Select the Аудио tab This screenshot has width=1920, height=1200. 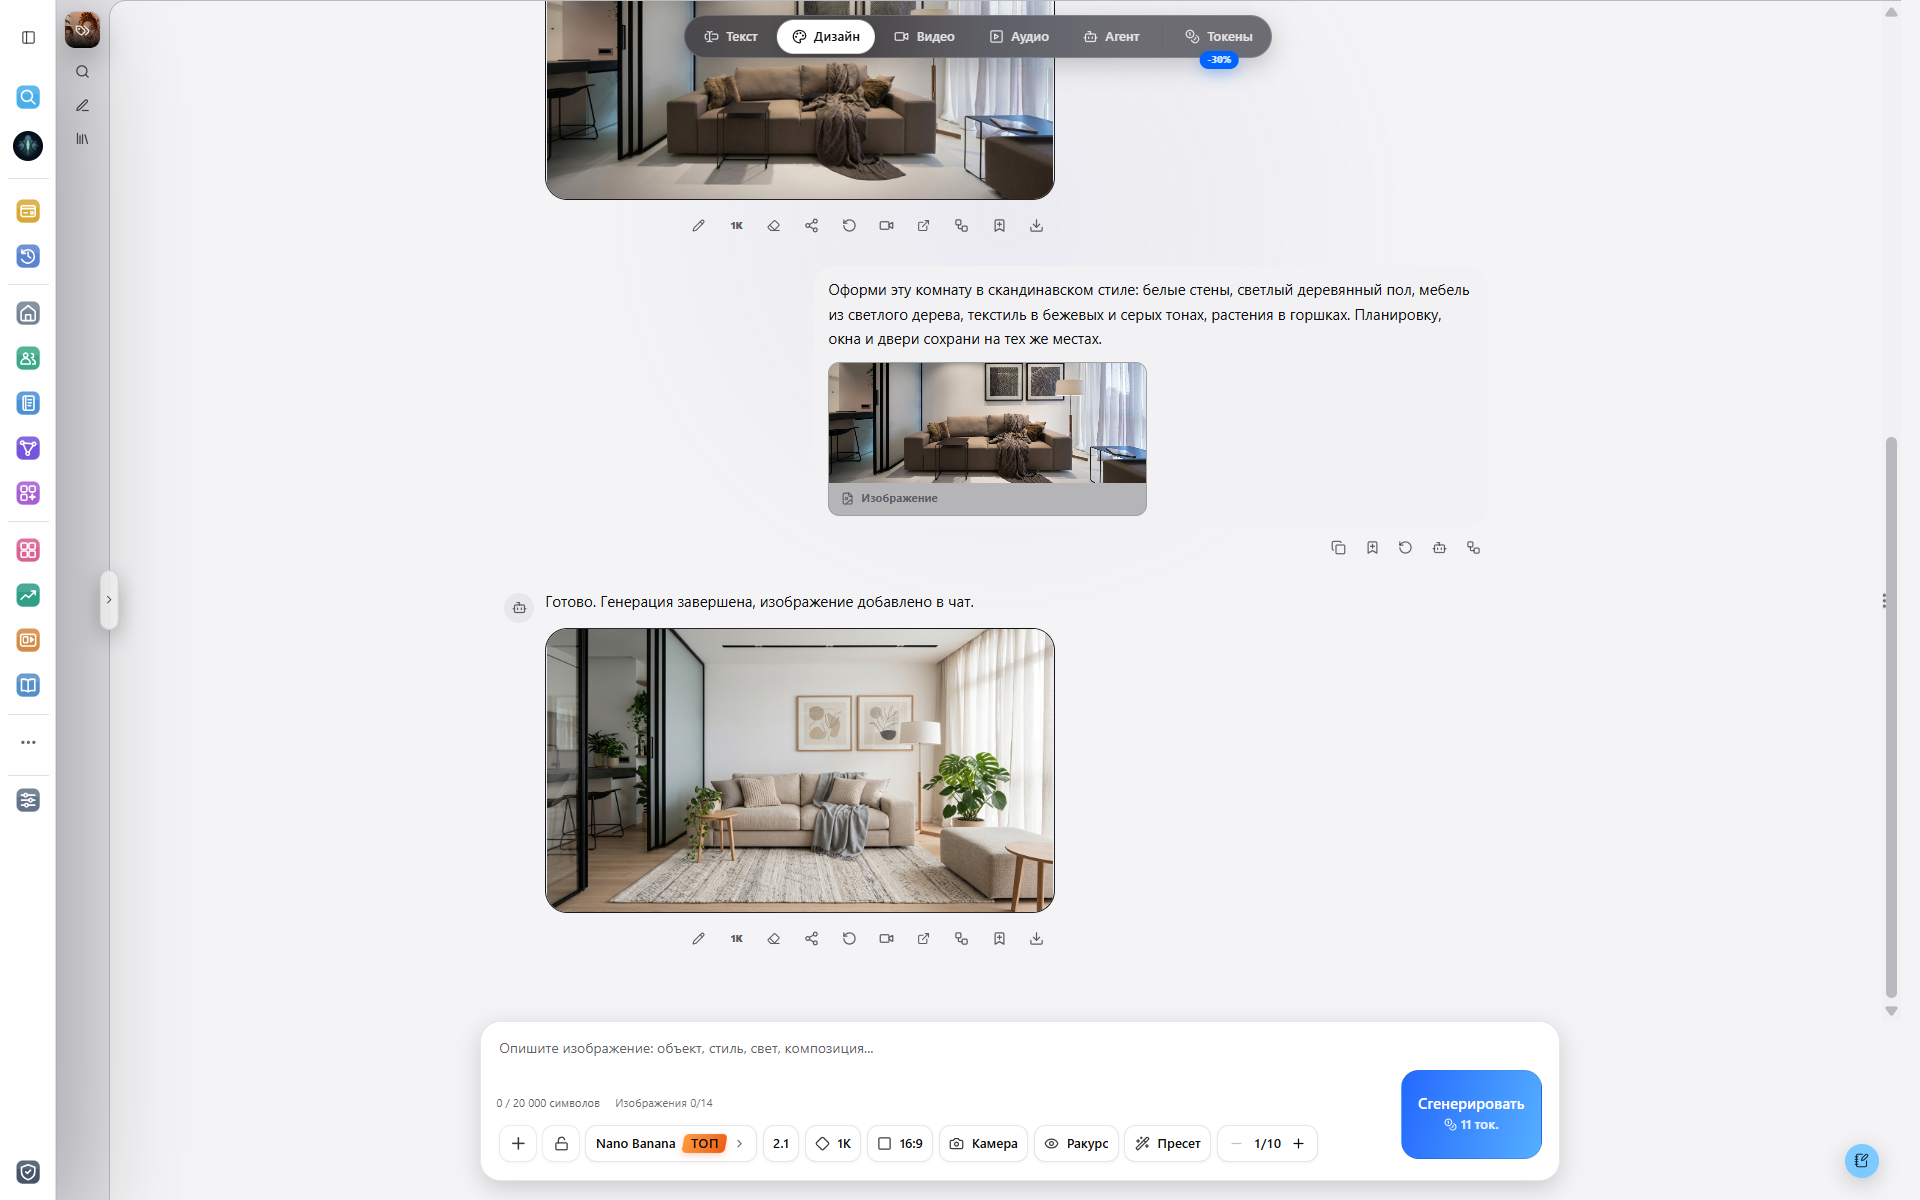pos(1019,37)
